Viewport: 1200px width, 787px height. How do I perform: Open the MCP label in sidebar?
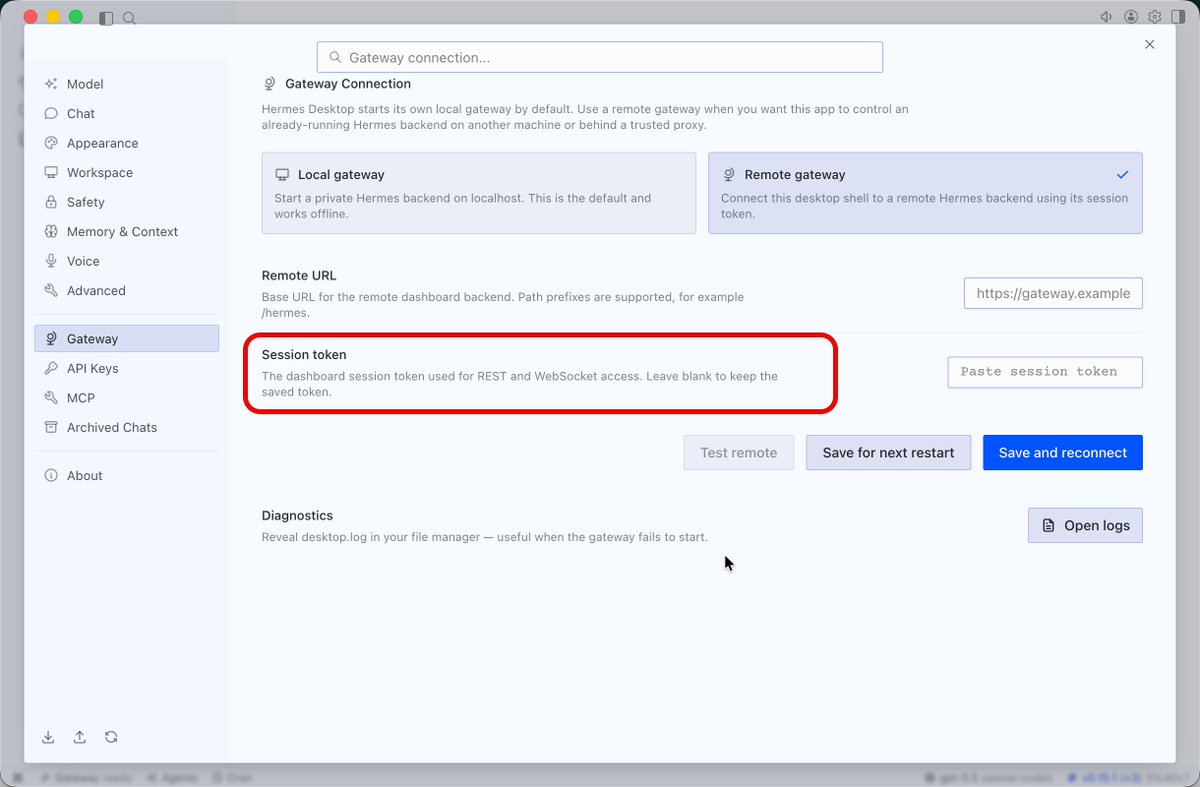(81, 398)
